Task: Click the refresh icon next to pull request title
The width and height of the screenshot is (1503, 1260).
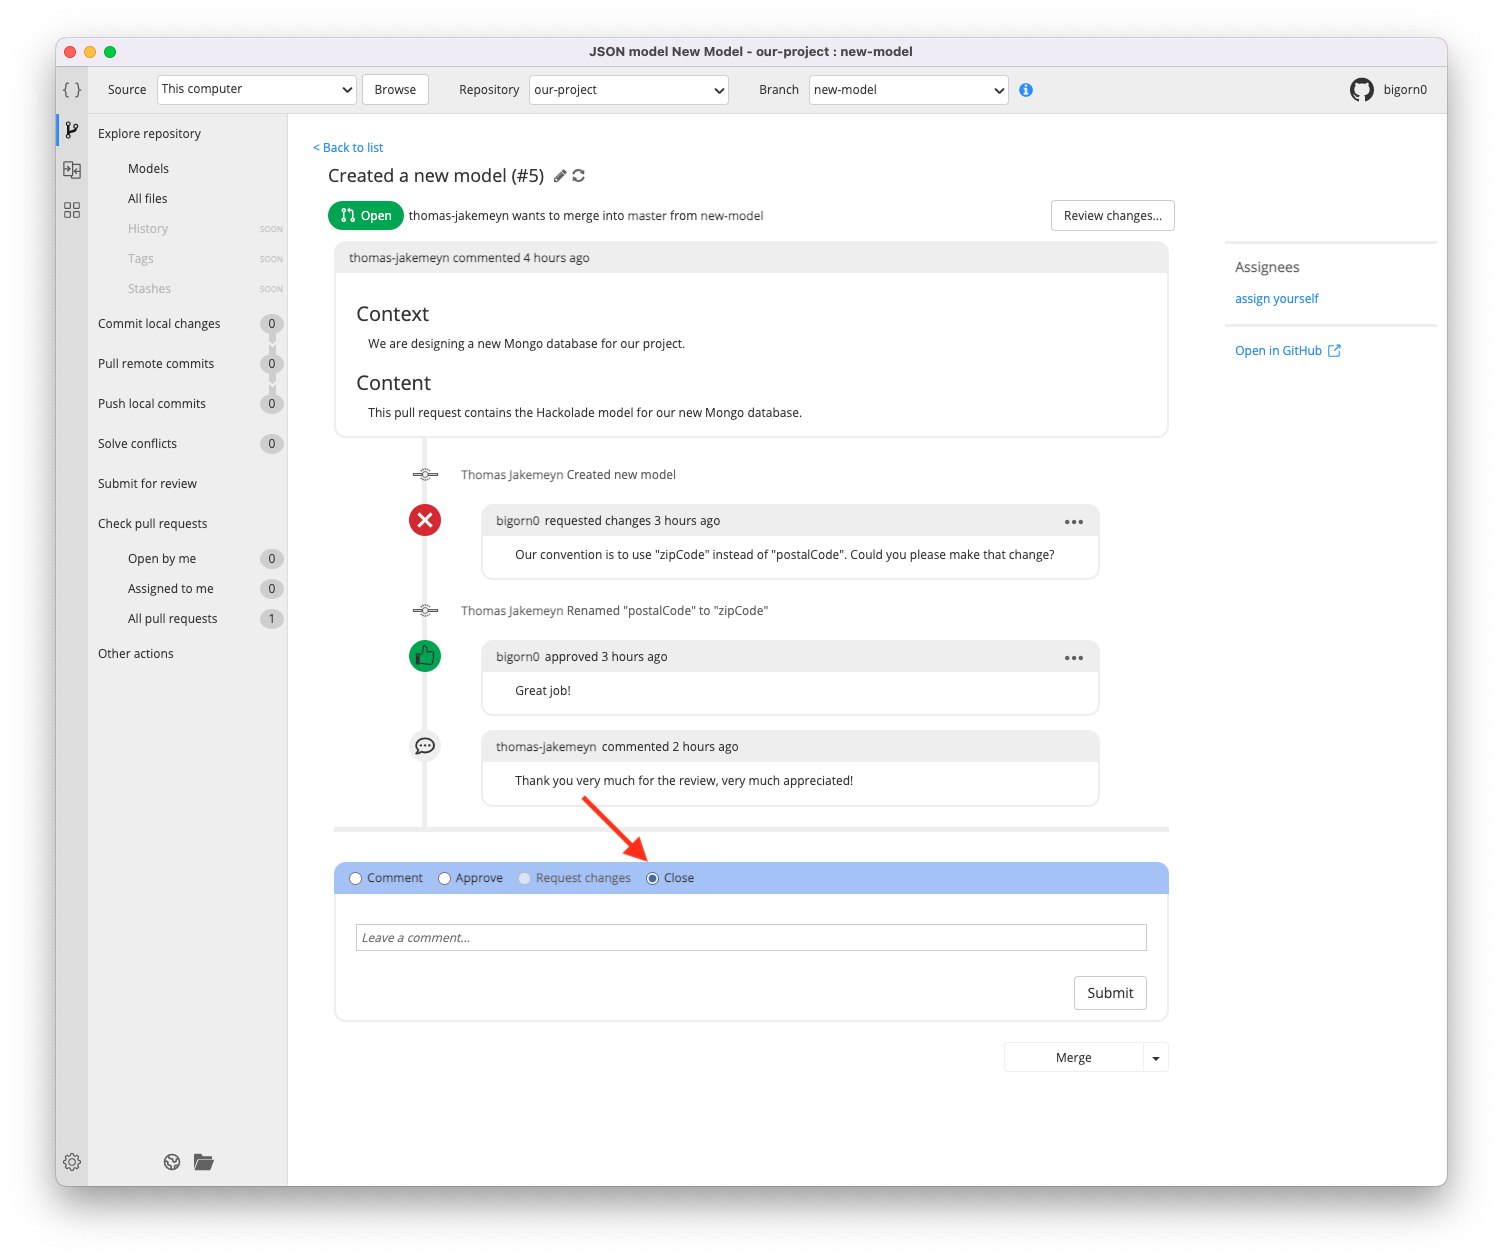Action: tap(579, 175)
